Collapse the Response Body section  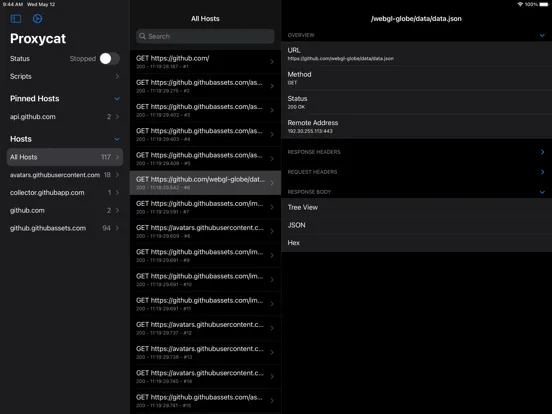point(542,192)
